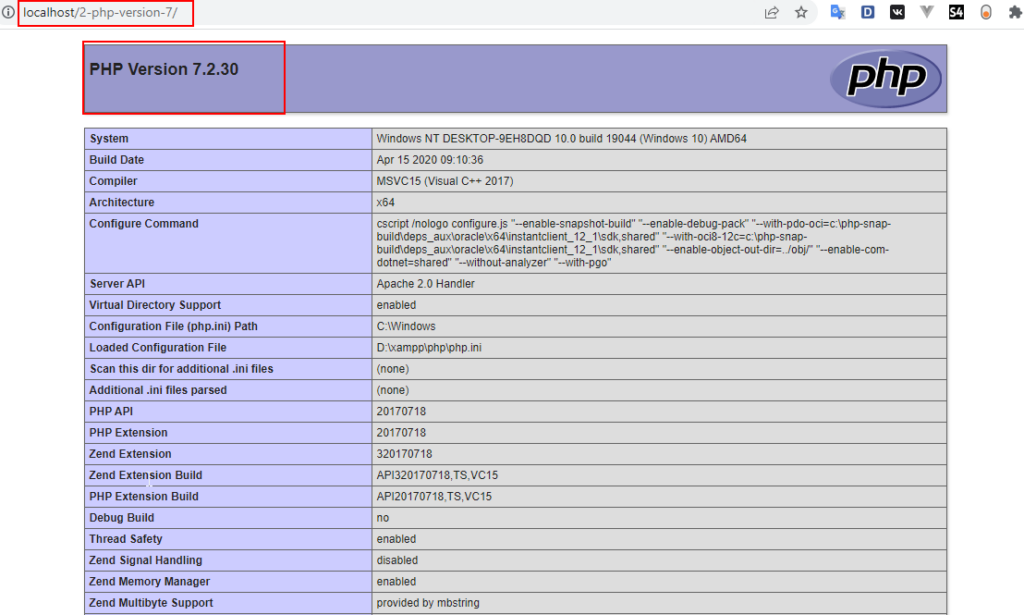The width and height of the screenshot is (1024, 615).
Task: Click the Build Date value
Action: click(430, 160)
